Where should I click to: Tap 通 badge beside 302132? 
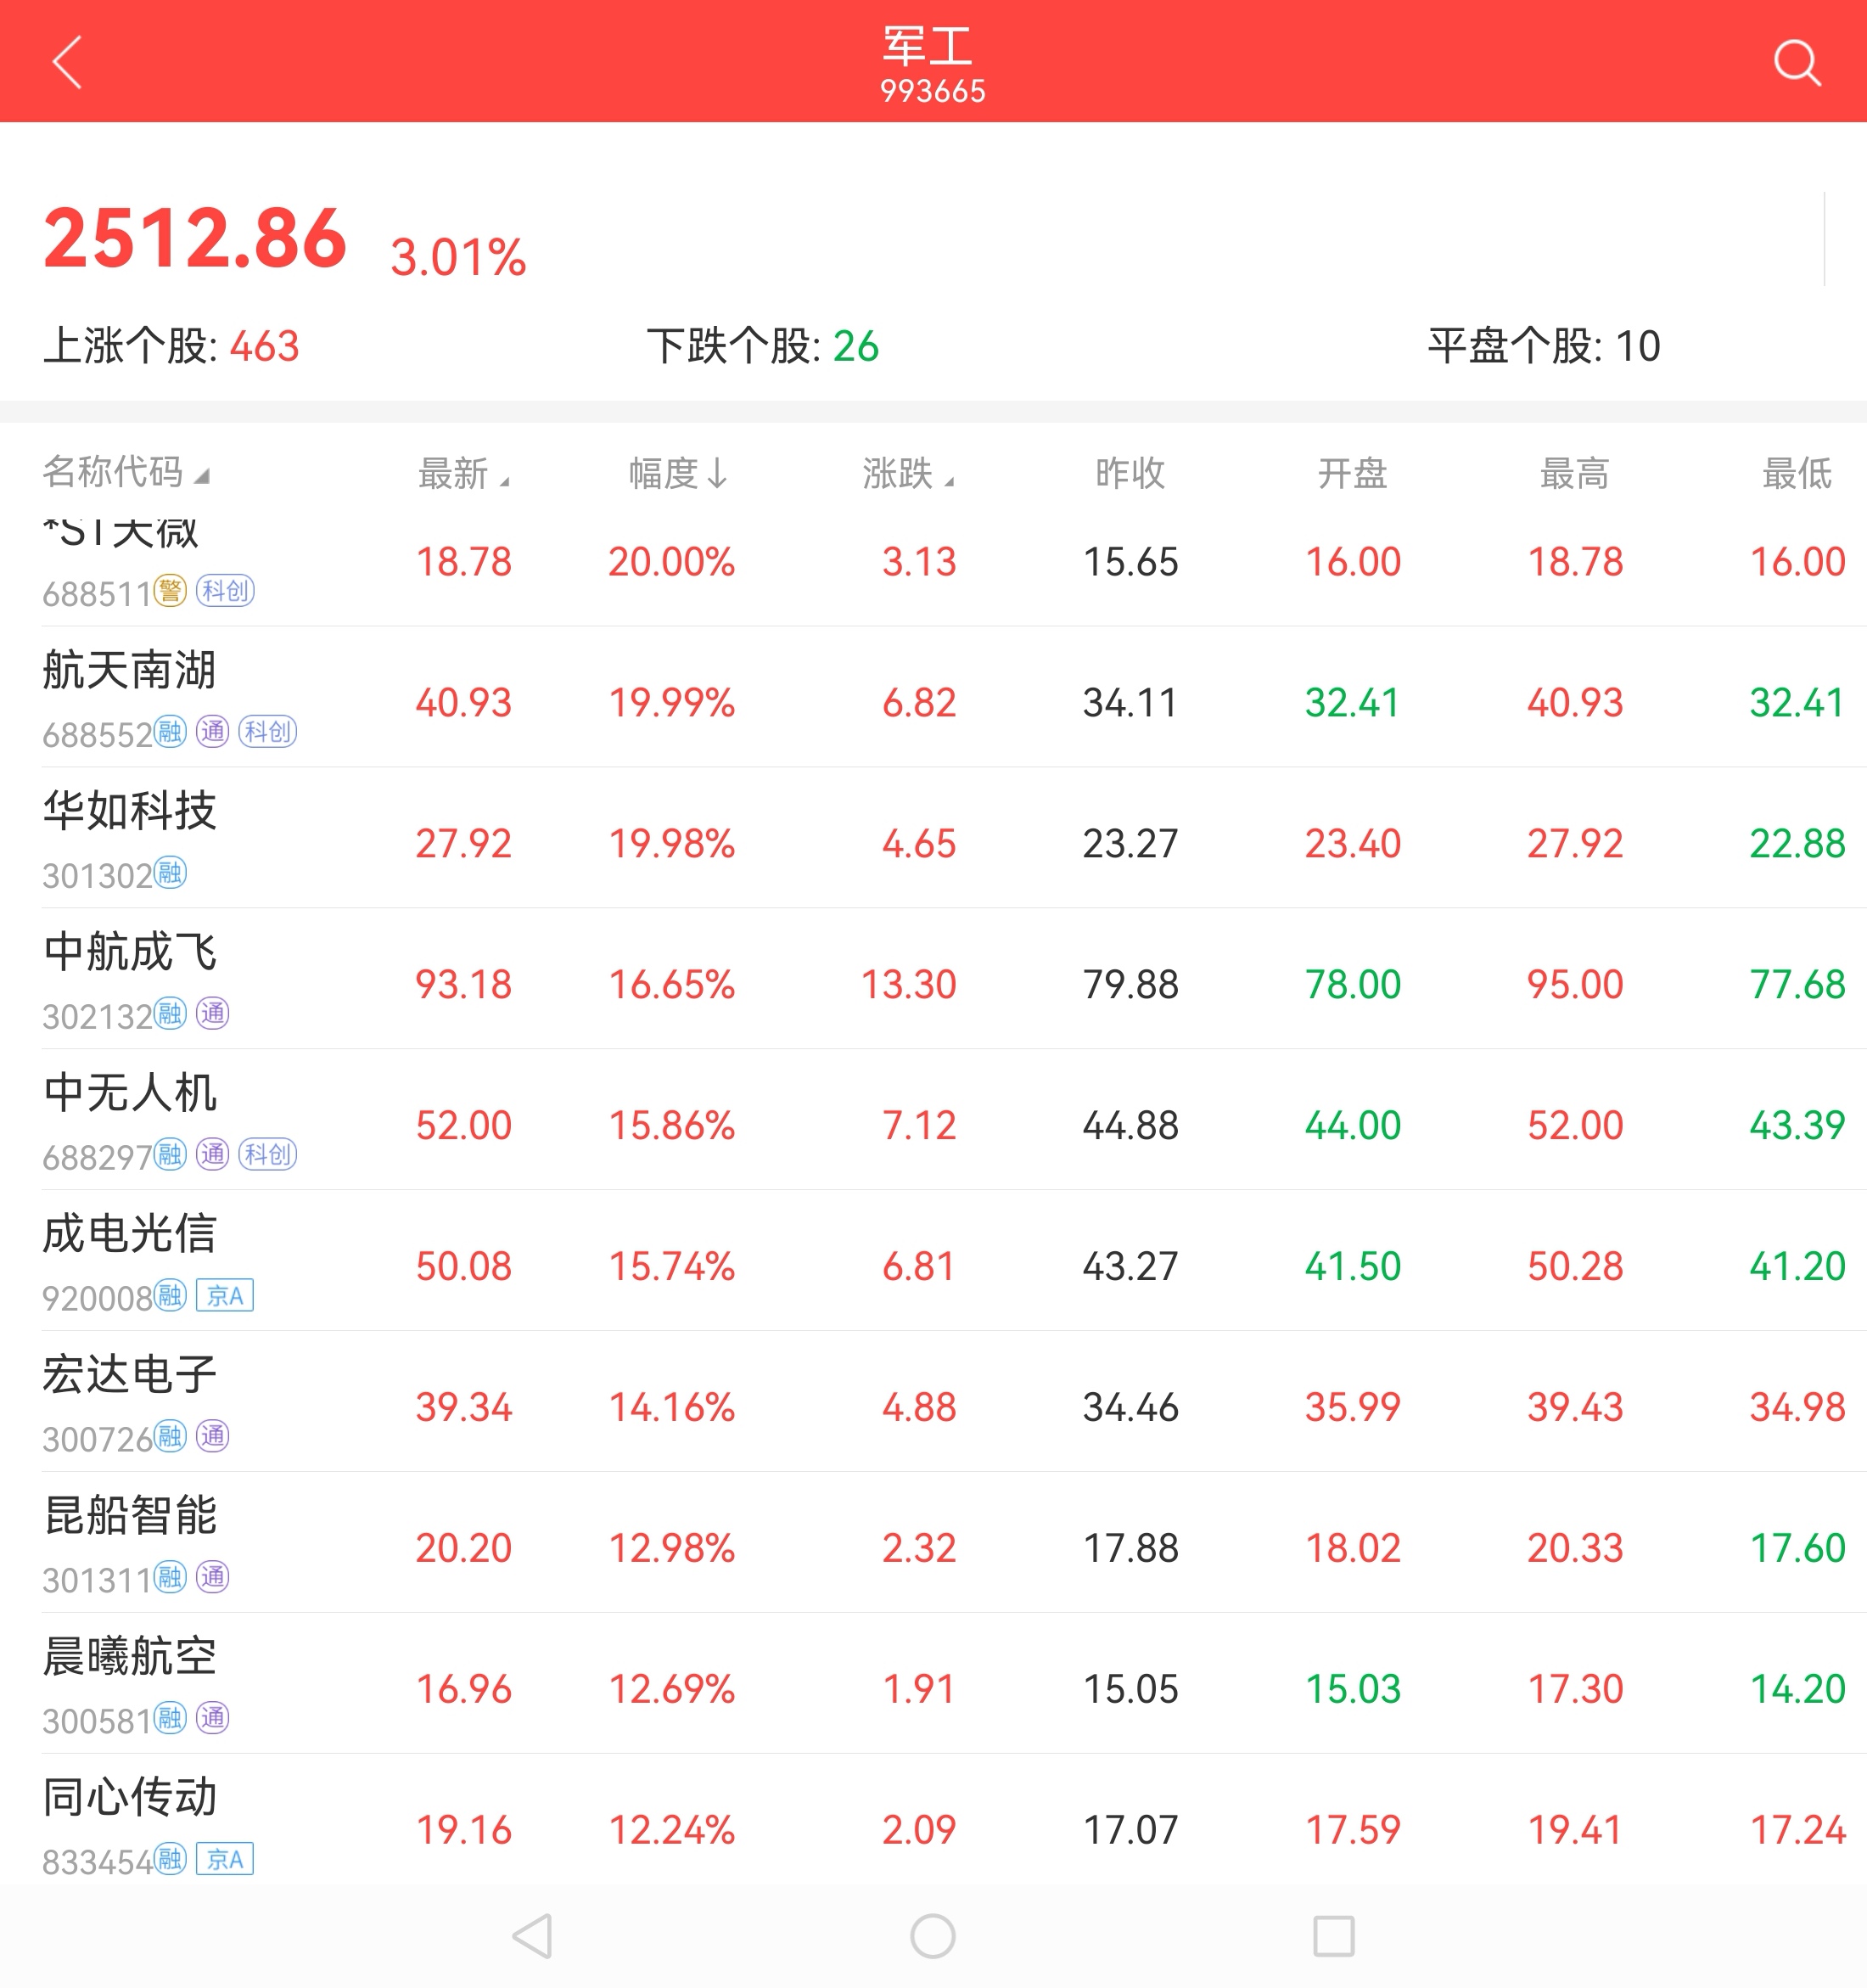pos(212,1014)
